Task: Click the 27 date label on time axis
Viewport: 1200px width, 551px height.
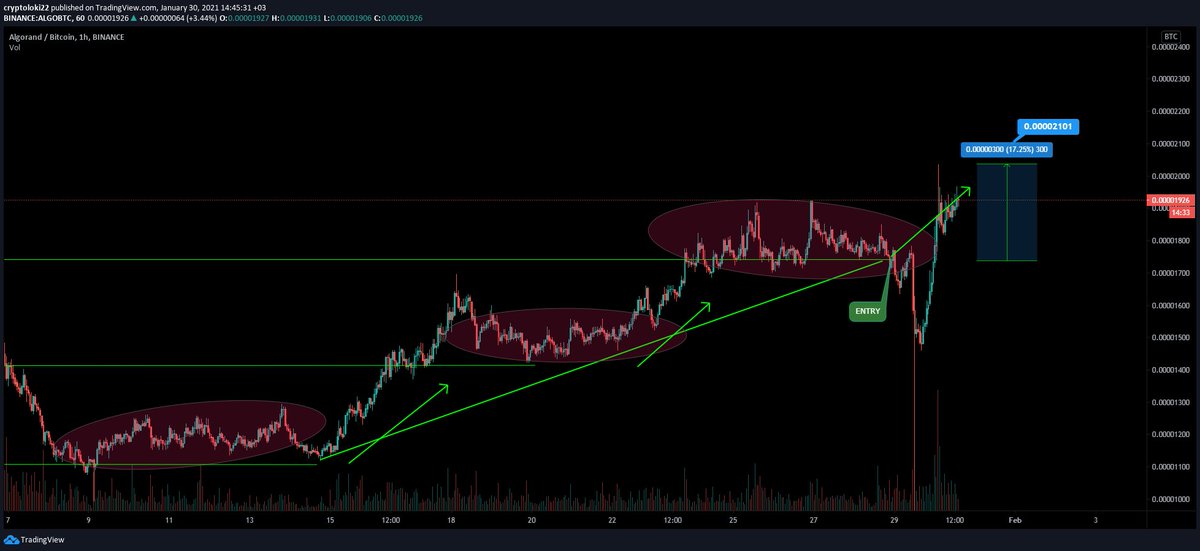Action: tap(814, 520)
